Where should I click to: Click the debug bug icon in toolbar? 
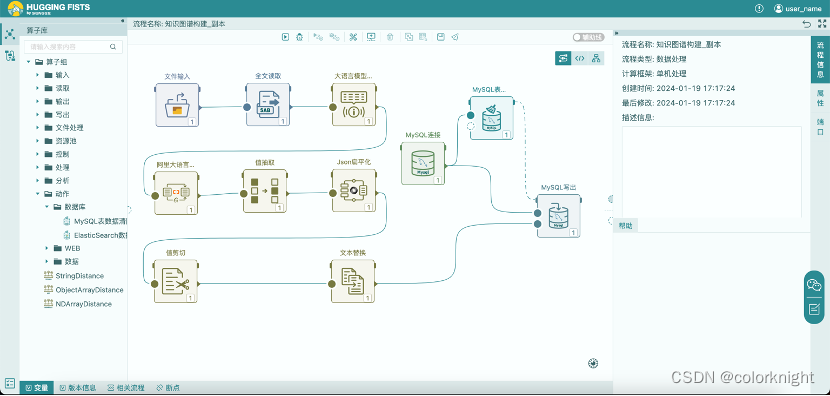coord(300,37)
